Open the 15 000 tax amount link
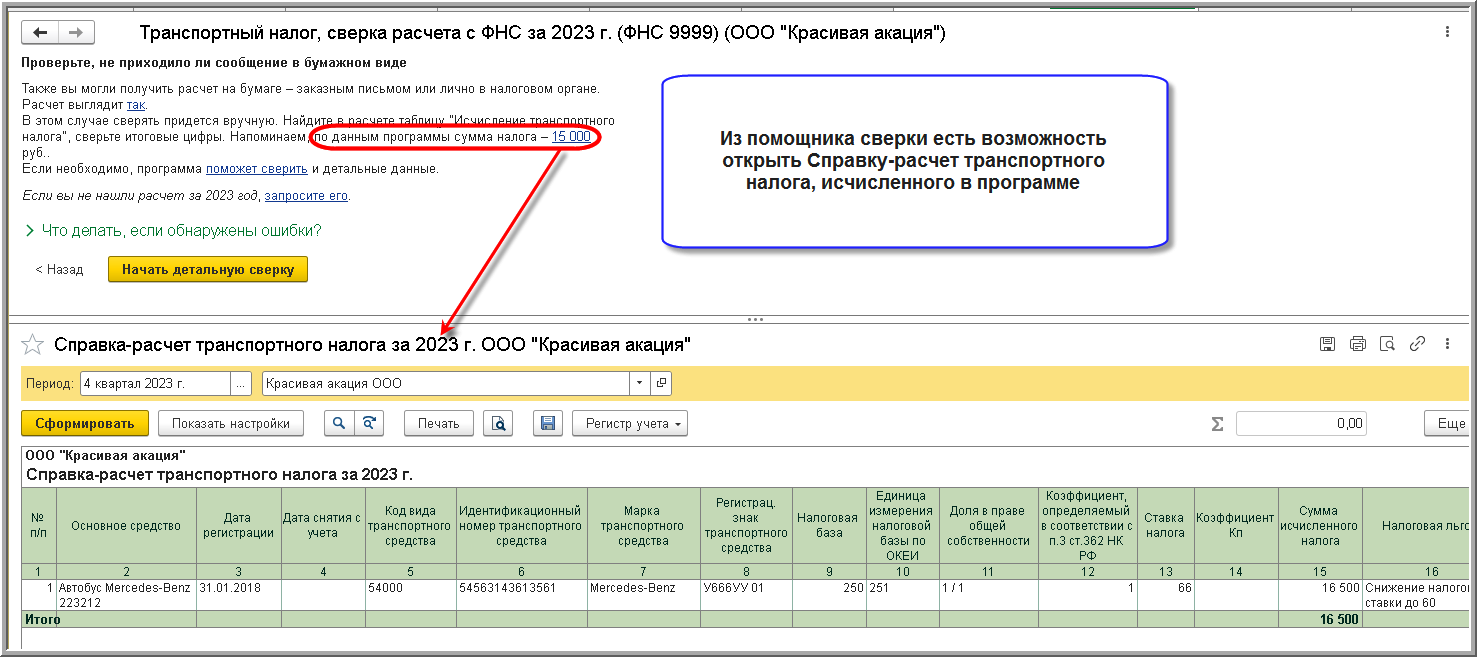The width and height of the screenshot is (1477, 657). click(x=571, y=136)
